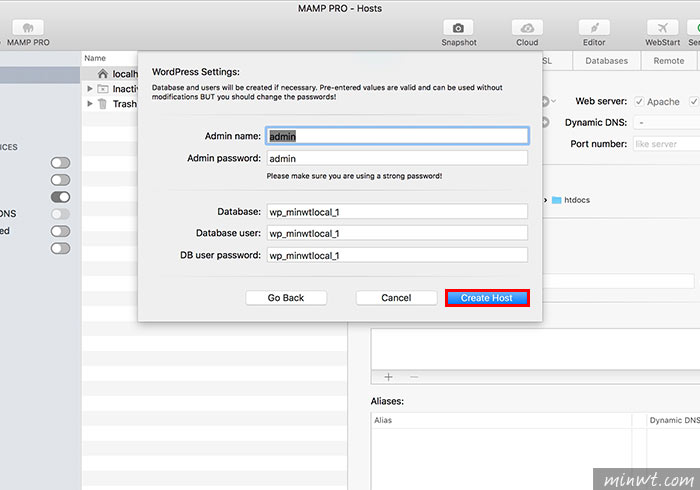Viewport: 700px width, 490px height.
Task: Open the Cloud toolbar icon
Action: point(527,28)
